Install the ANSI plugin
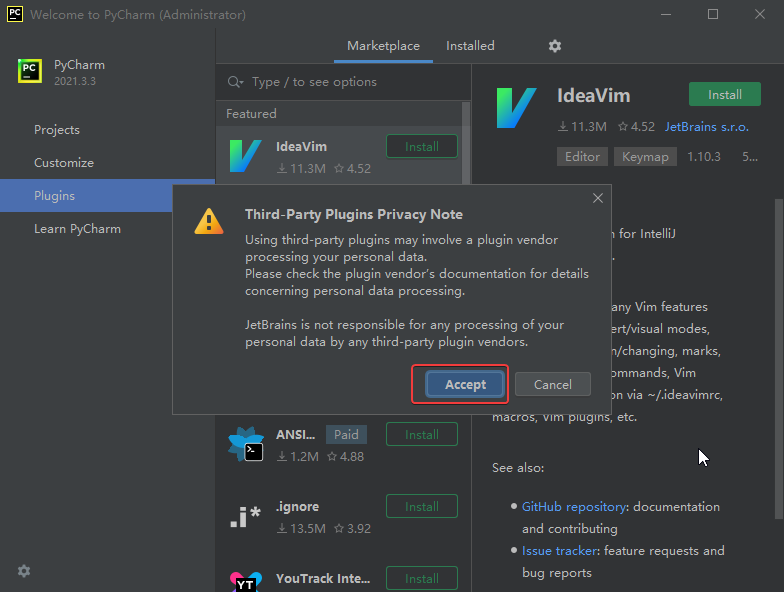 click(x=422, y=434)
